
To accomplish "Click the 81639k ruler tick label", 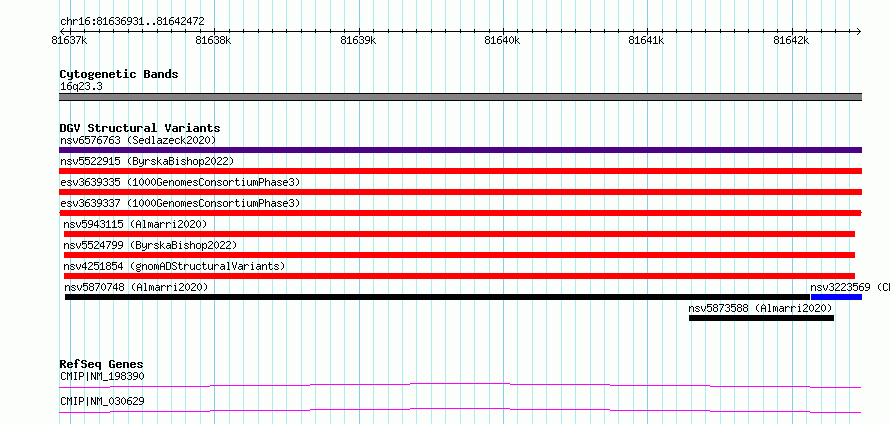I will point(358,41).
